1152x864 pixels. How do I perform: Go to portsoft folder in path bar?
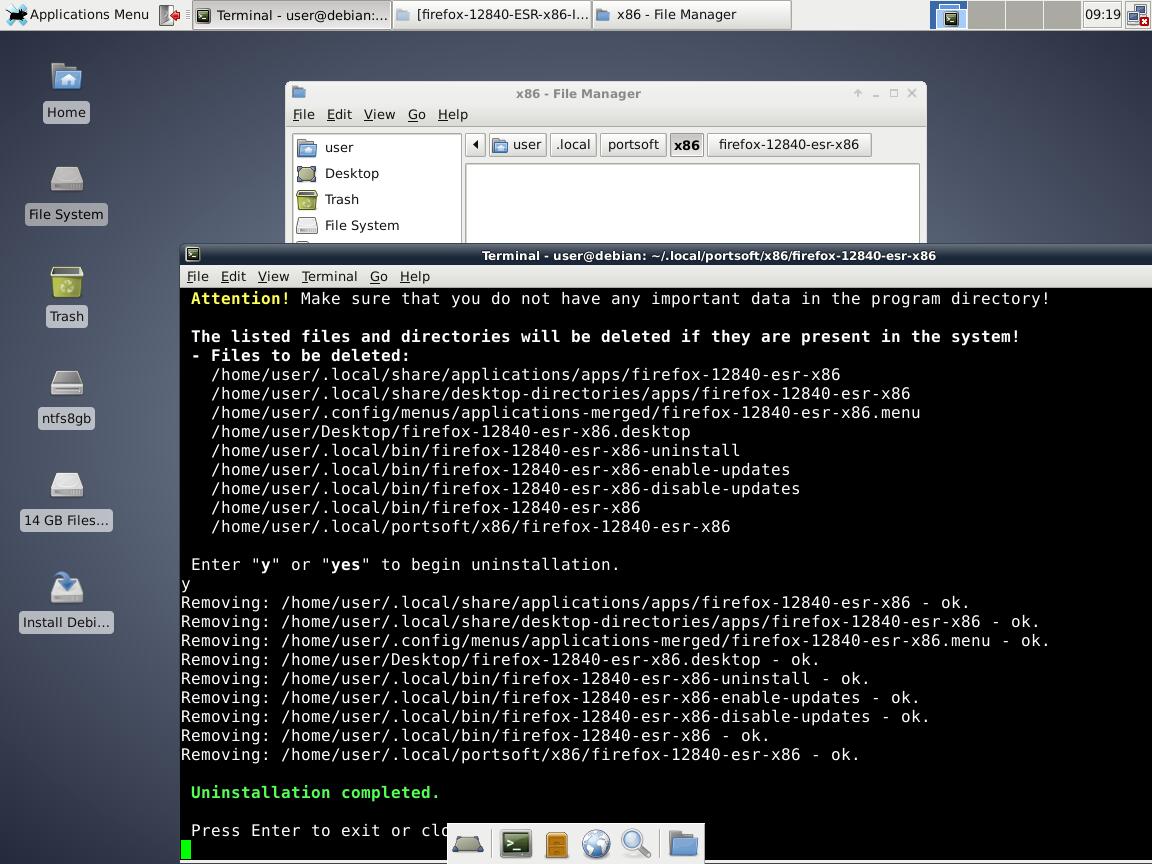point(633,145)
